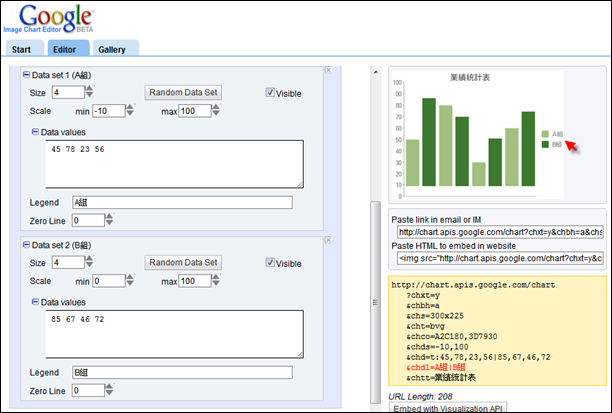Click the http://chart.apis.google.com/chart line in the yellow box
Viewport: 612px width, 413px height.
click(x=473, y=285)
